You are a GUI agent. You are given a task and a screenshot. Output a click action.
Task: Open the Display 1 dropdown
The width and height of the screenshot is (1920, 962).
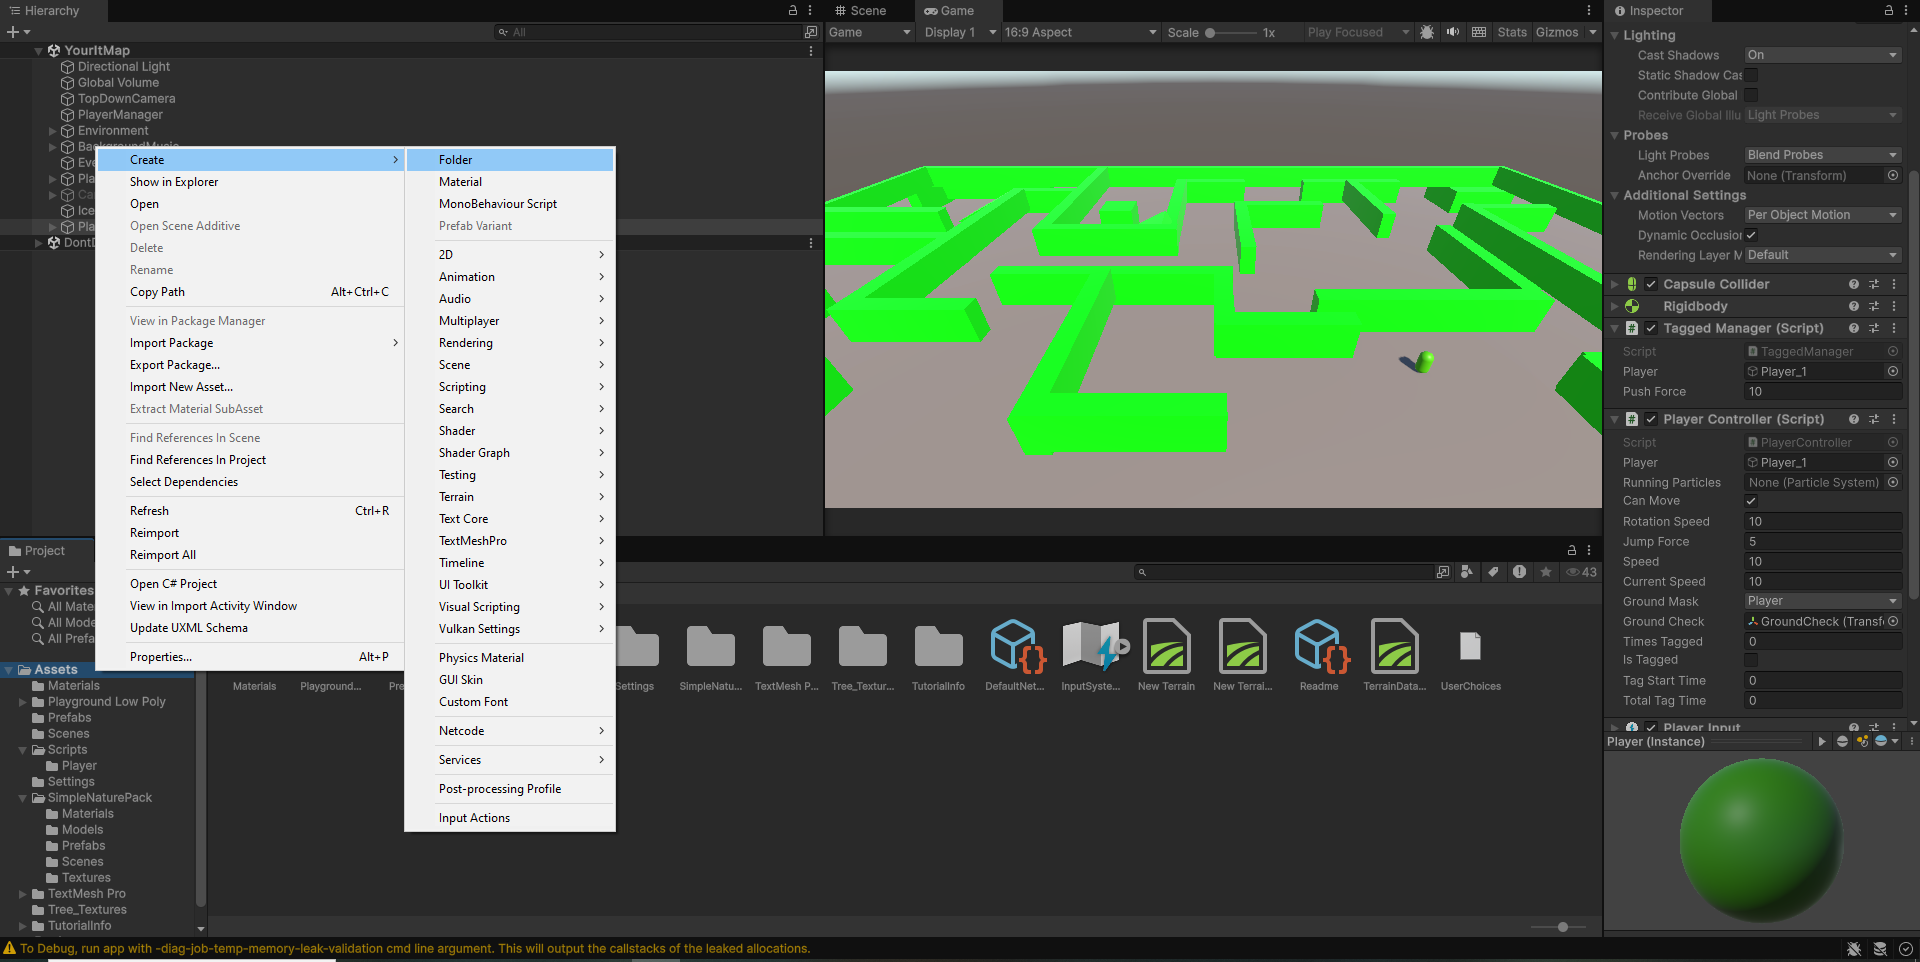(x=960, y=32)
